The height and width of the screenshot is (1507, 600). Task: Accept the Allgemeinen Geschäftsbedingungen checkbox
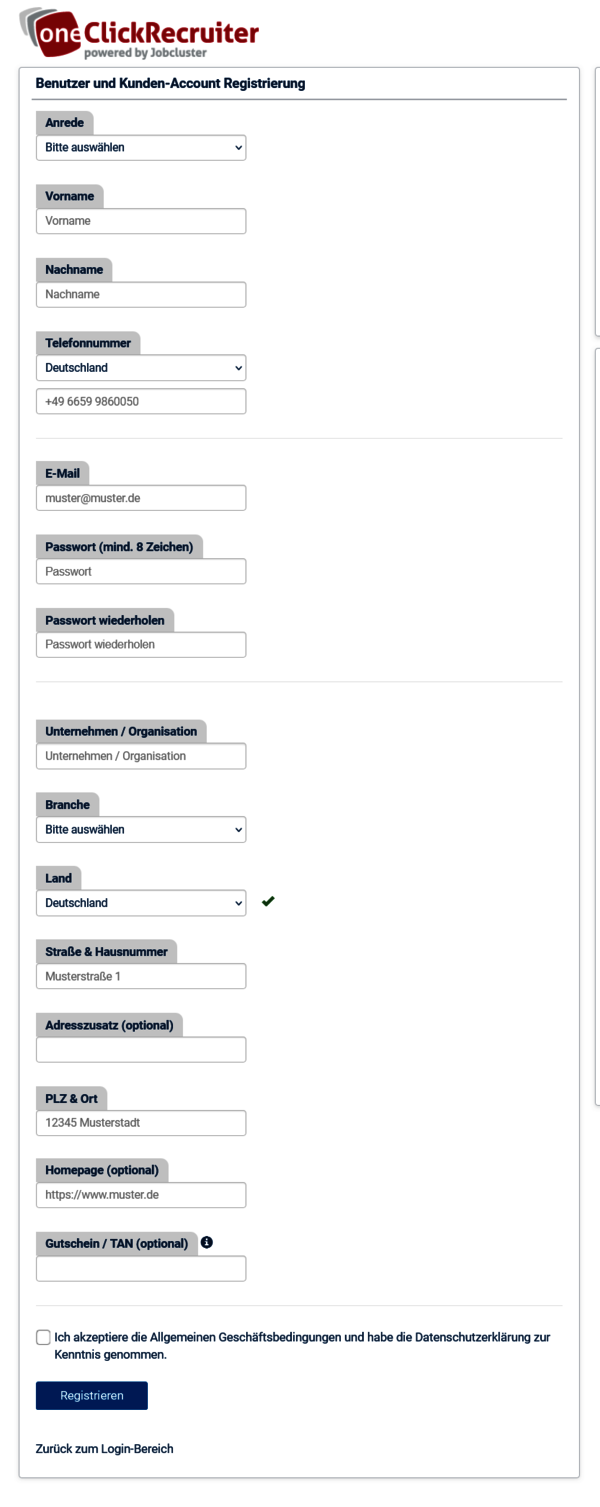[43, 1337]
